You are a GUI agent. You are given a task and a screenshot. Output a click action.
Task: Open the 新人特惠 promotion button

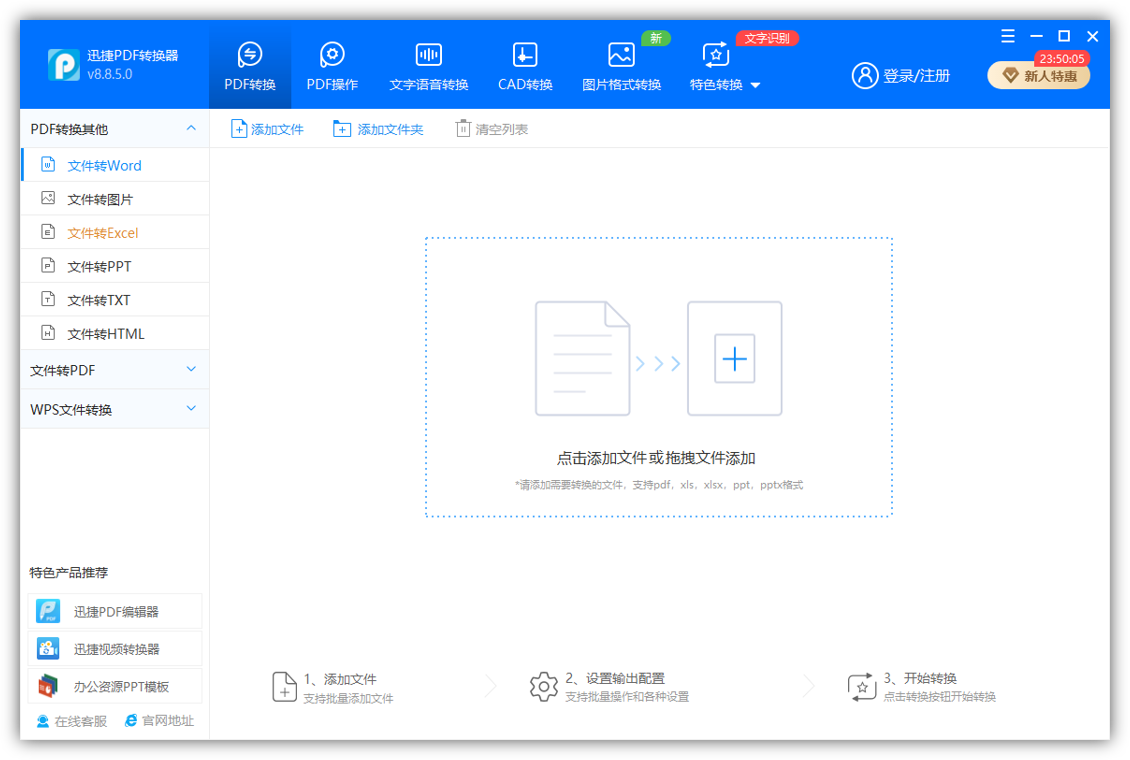tap(1038, 76)
